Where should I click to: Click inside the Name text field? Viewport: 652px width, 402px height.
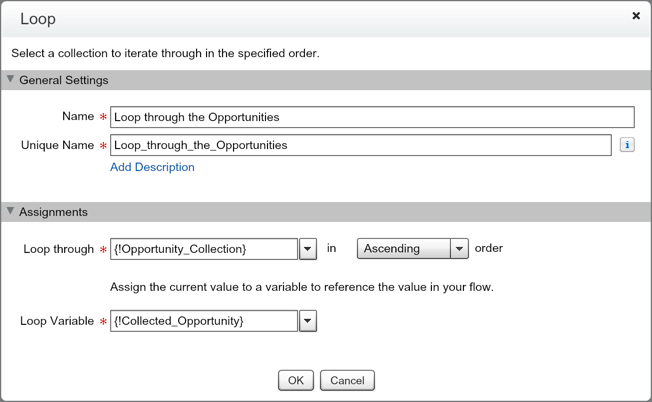(x=372, y=117)
